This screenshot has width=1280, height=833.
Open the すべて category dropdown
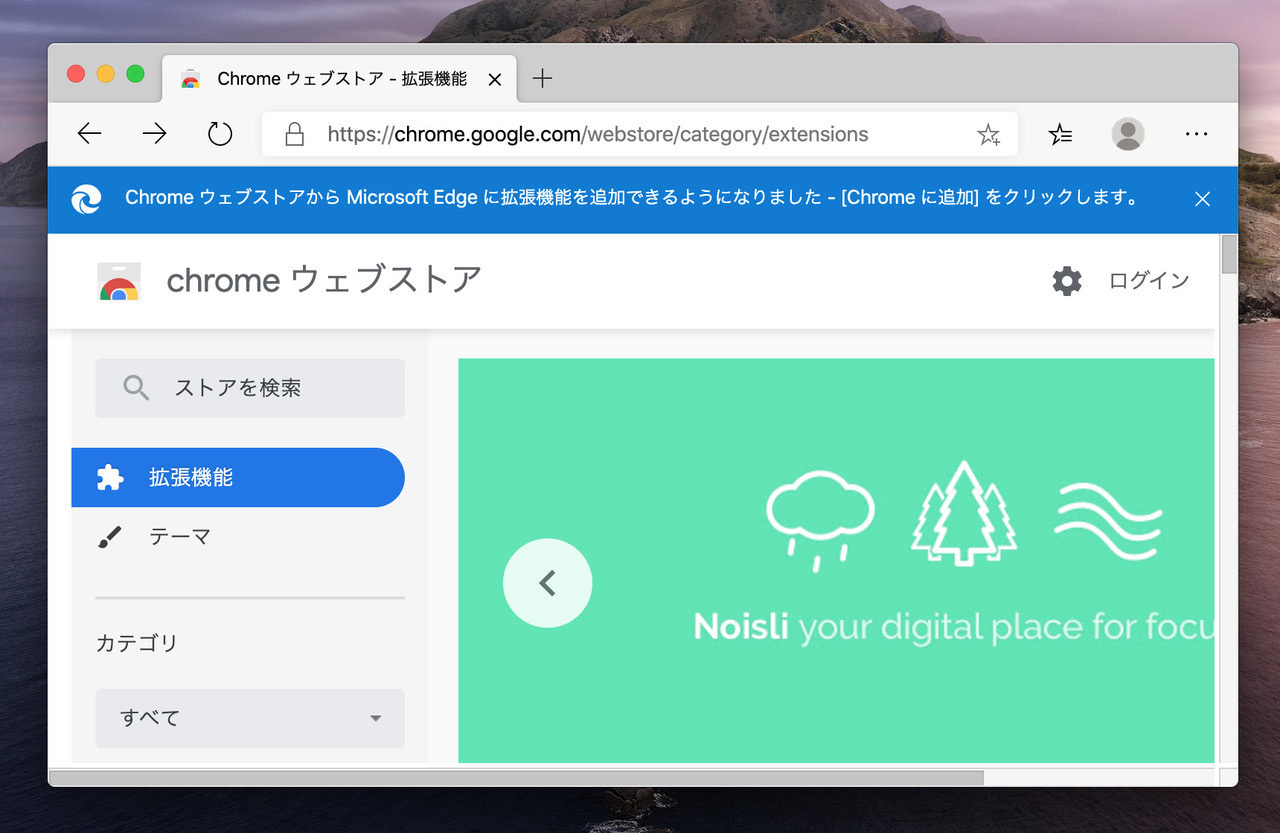[250, 718]
